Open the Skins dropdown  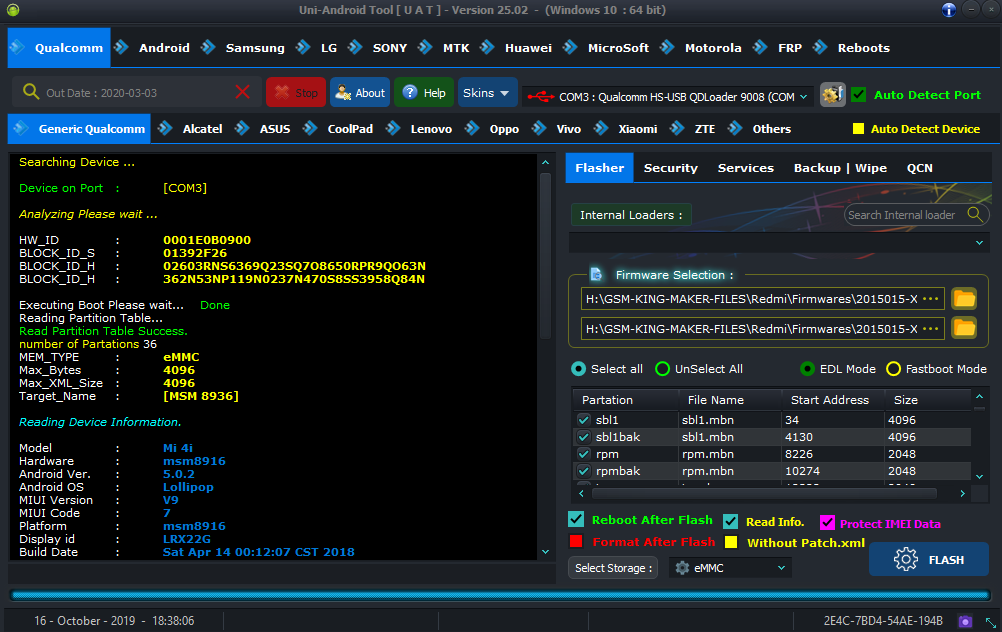pos(486,93)
